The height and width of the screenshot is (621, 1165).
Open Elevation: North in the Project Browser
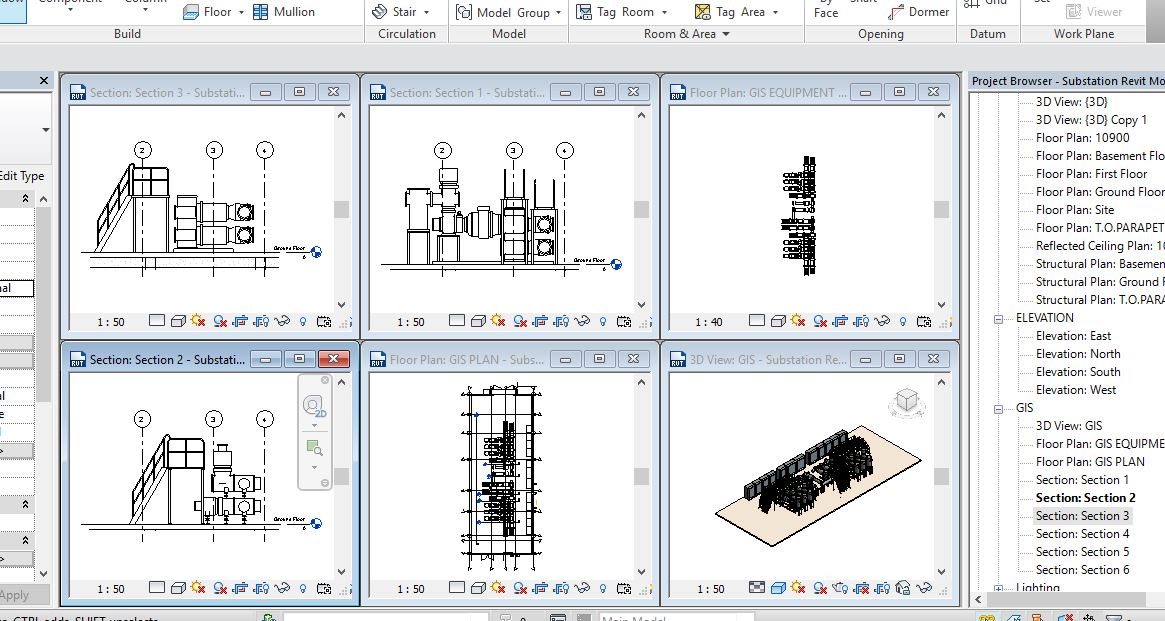[x=1077, y=354]
